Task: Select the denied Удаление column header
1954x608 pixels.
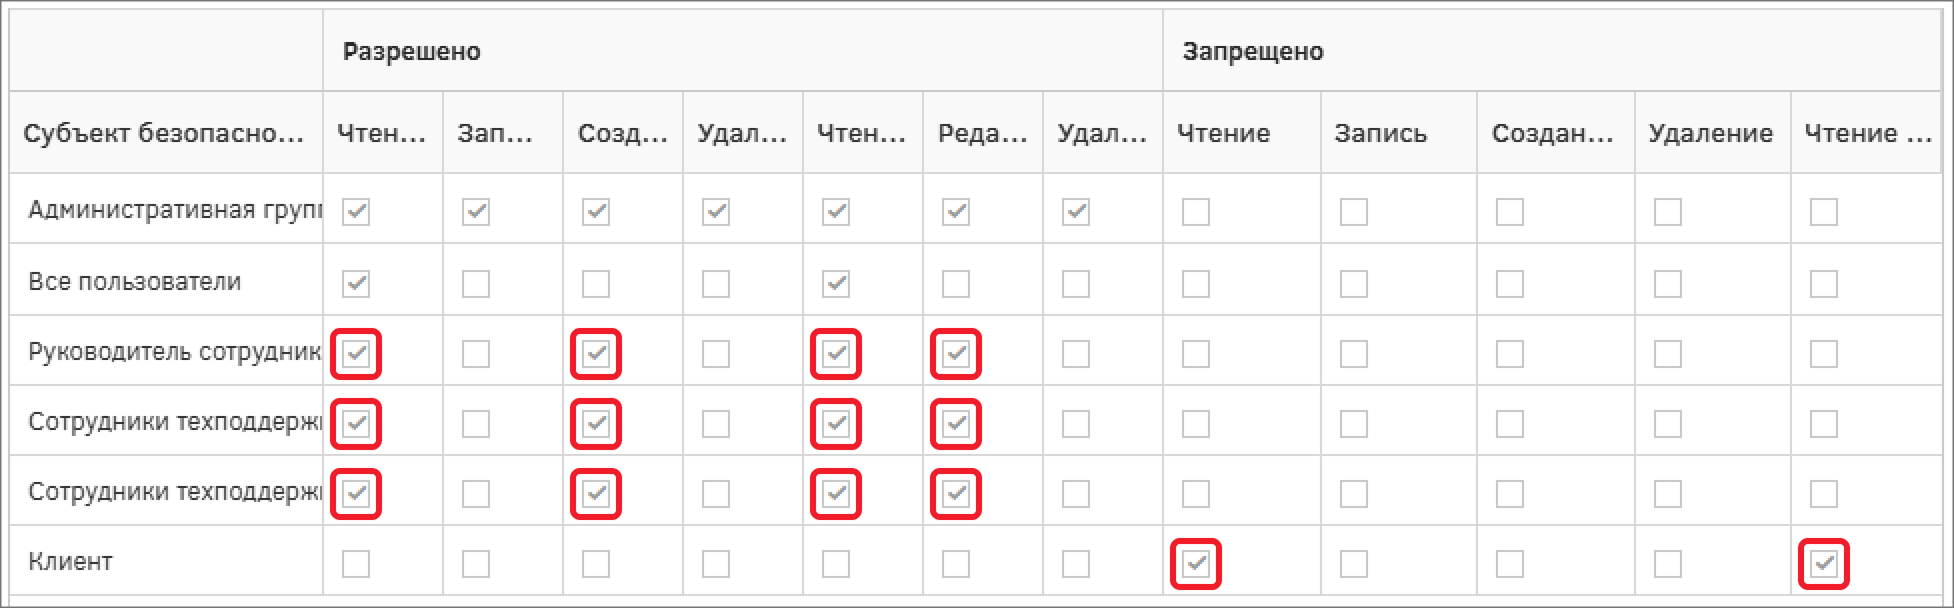Action: [x=1713, y=133]
